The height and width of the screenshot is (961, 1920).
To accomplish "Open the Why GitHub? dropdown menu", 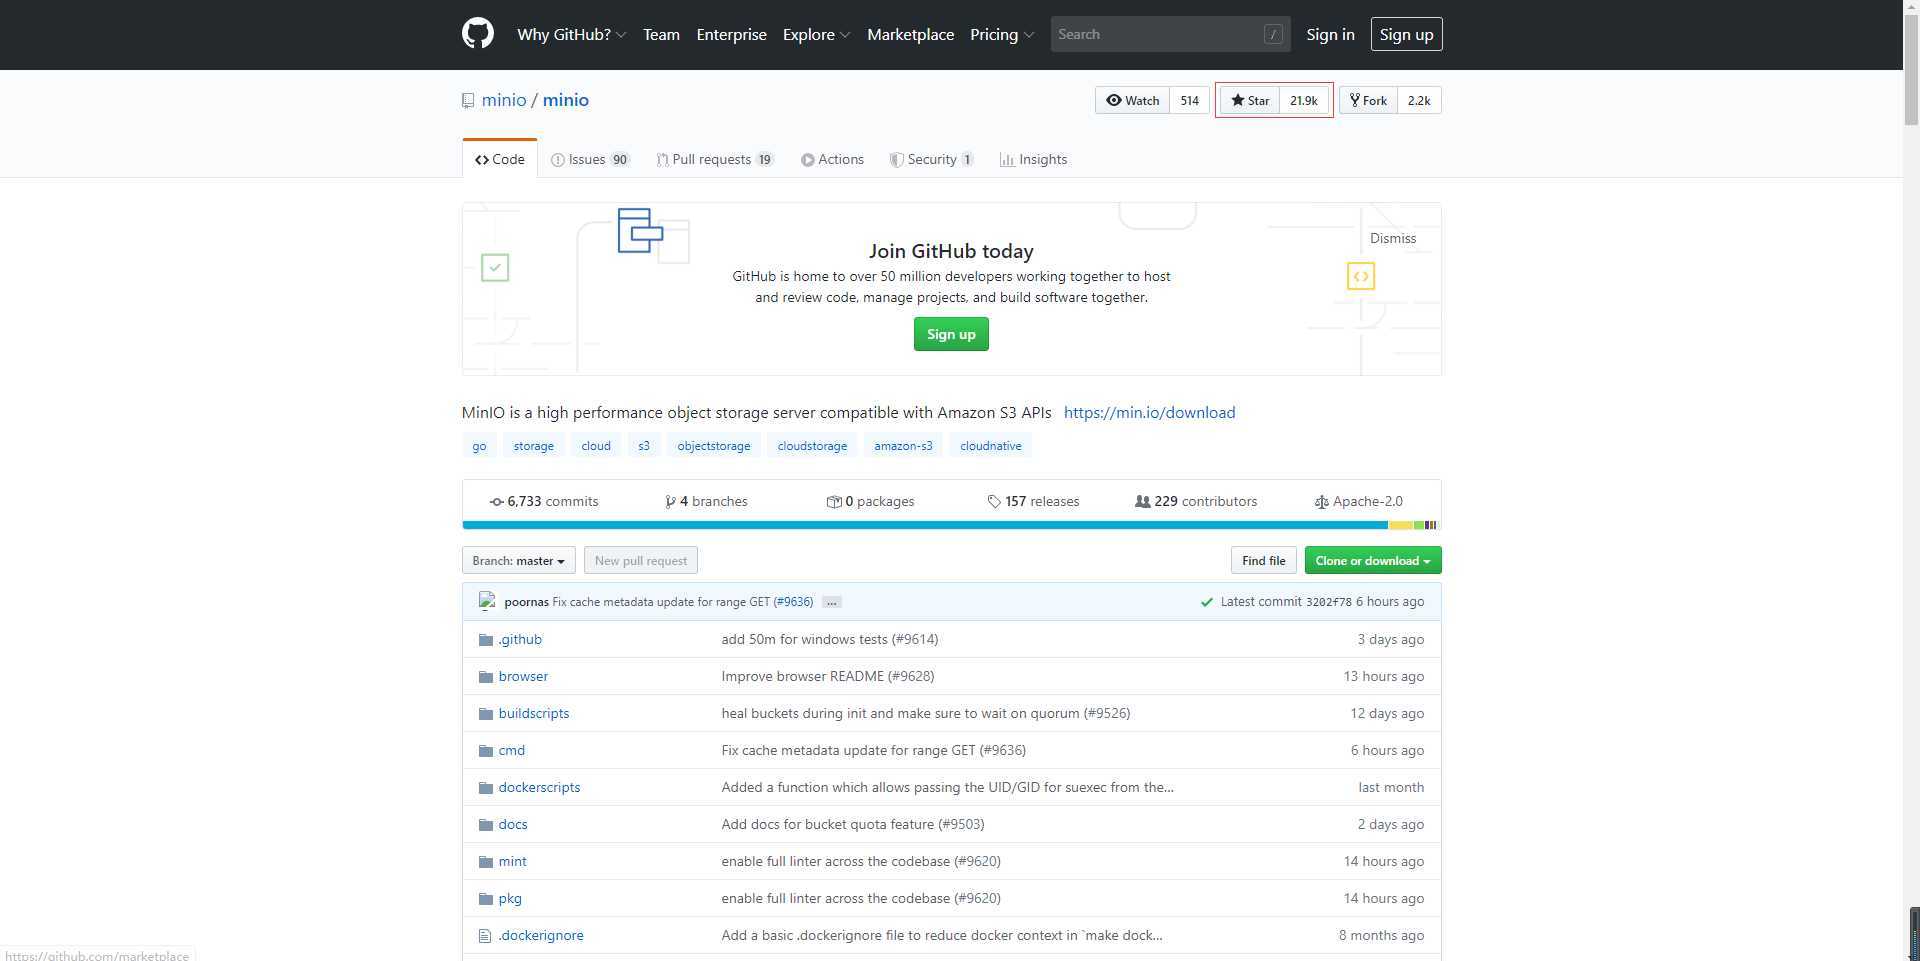I will click(x=571, y=34).
